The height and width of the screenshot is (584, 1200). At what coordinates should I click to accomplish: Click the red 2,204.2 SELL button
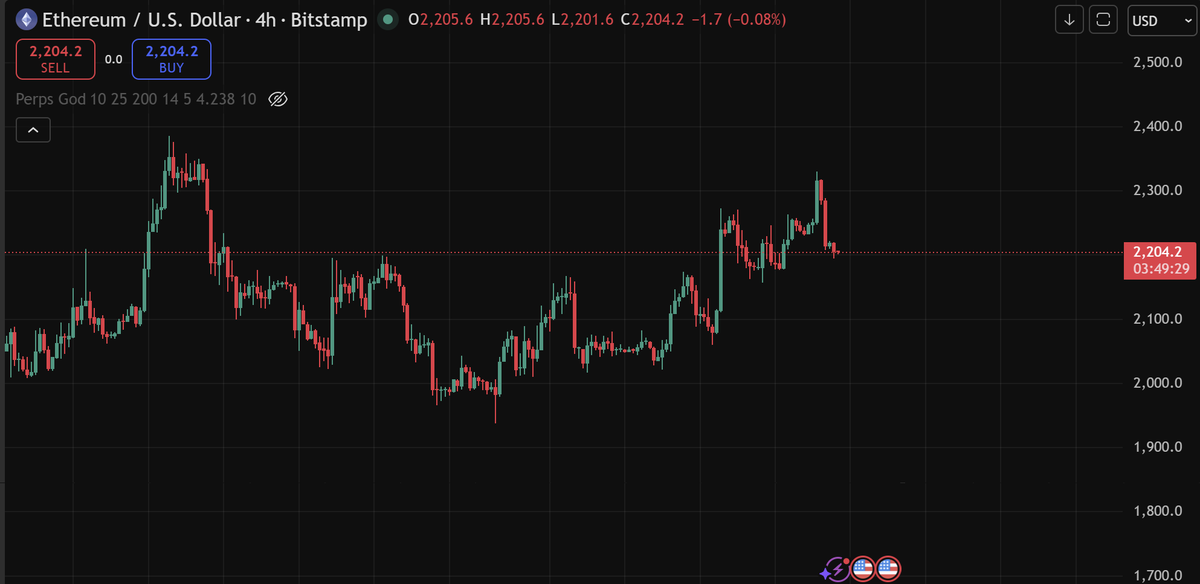click(x=56, y=59)
